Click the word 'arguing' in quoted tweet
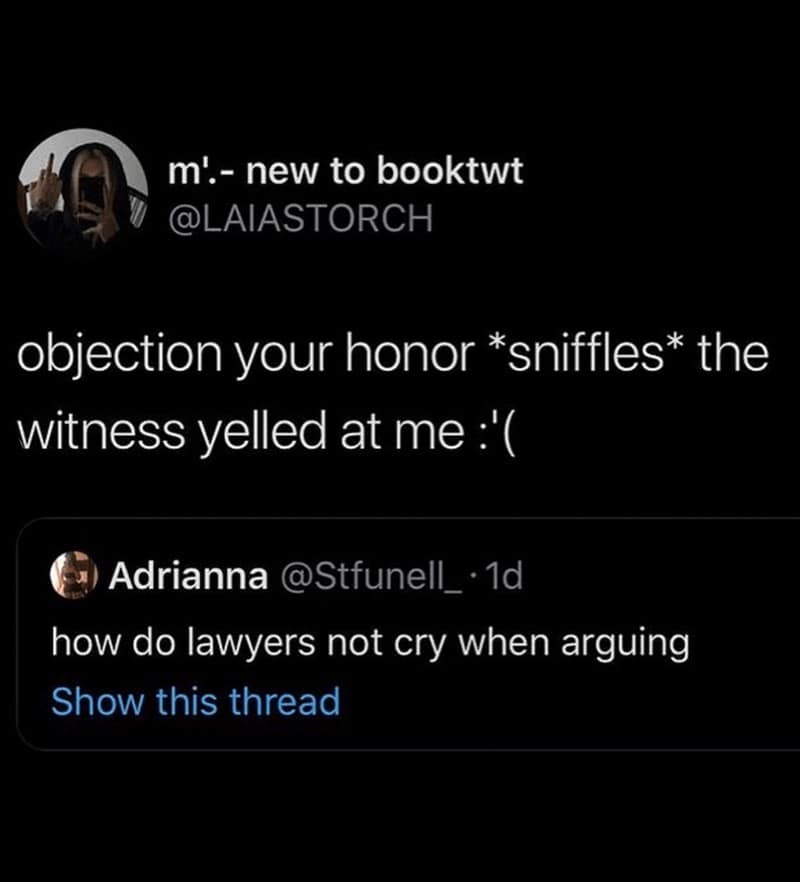 click(x=625, y=645)
